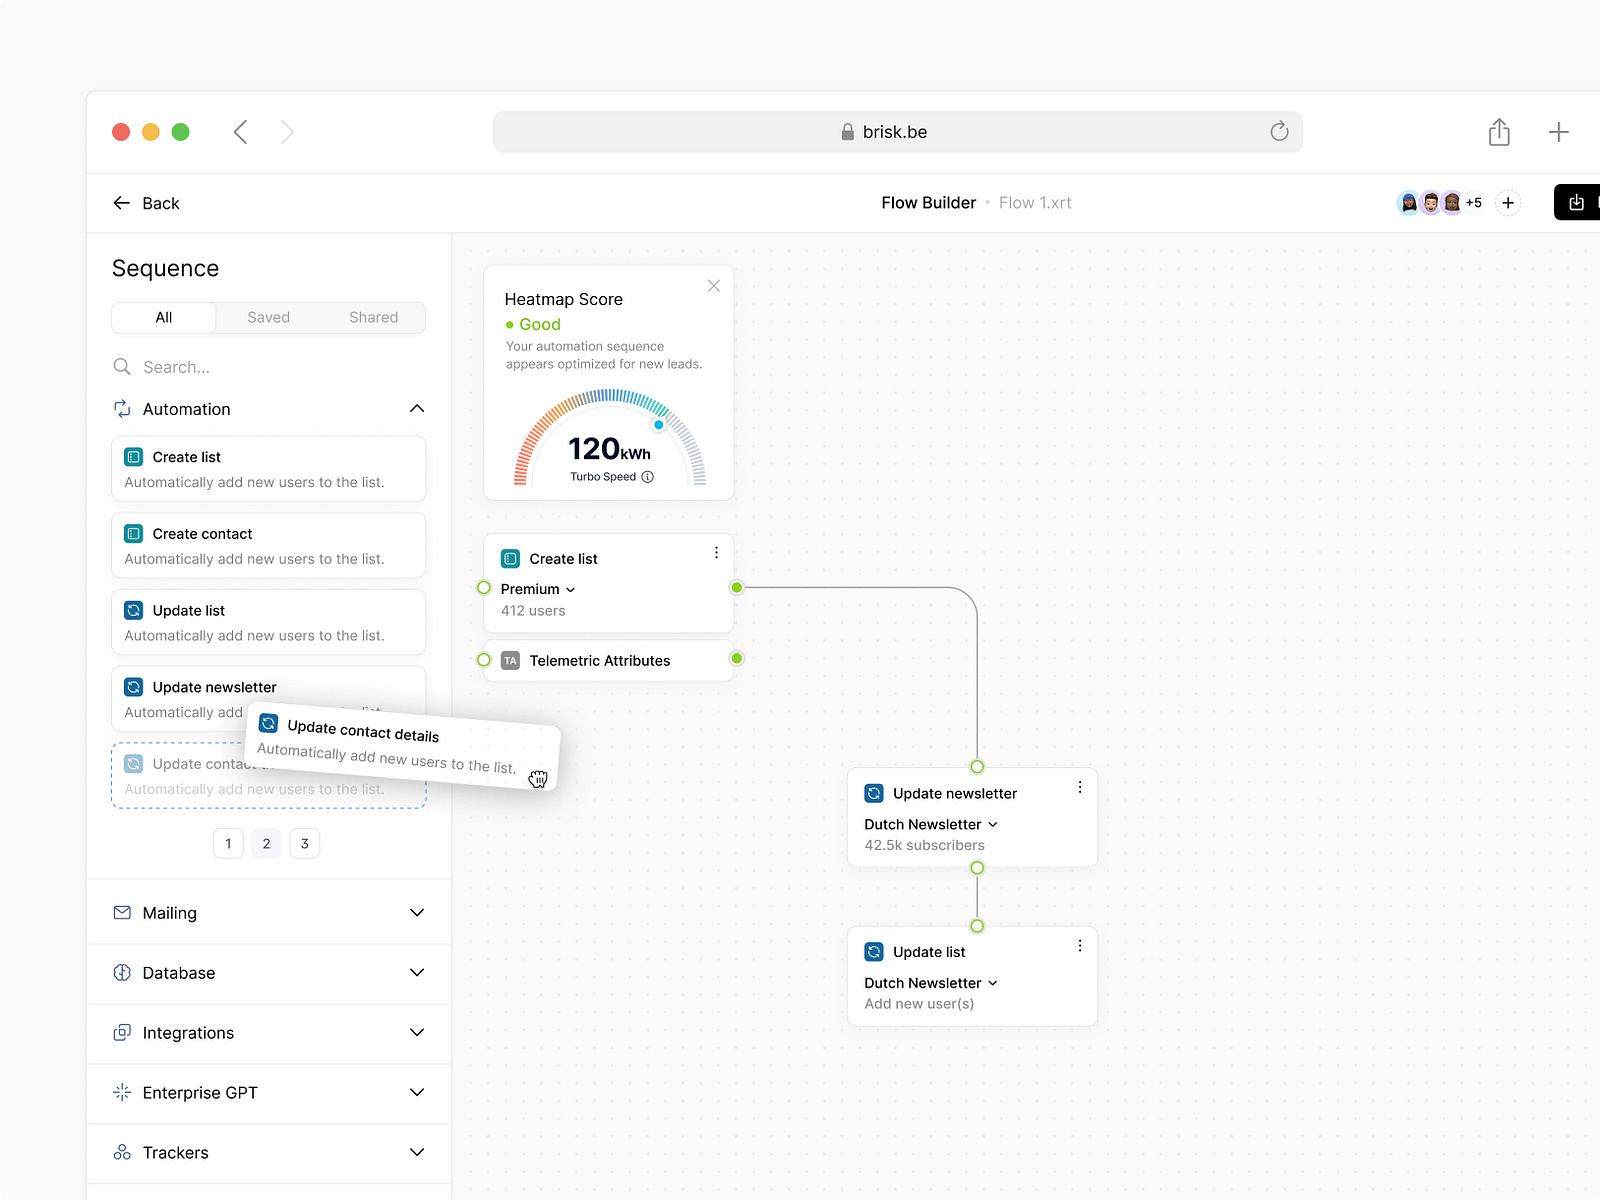1600x1200 pixels.
Task: Click the Automation loop icon above the list
Action: click(121, 408)
